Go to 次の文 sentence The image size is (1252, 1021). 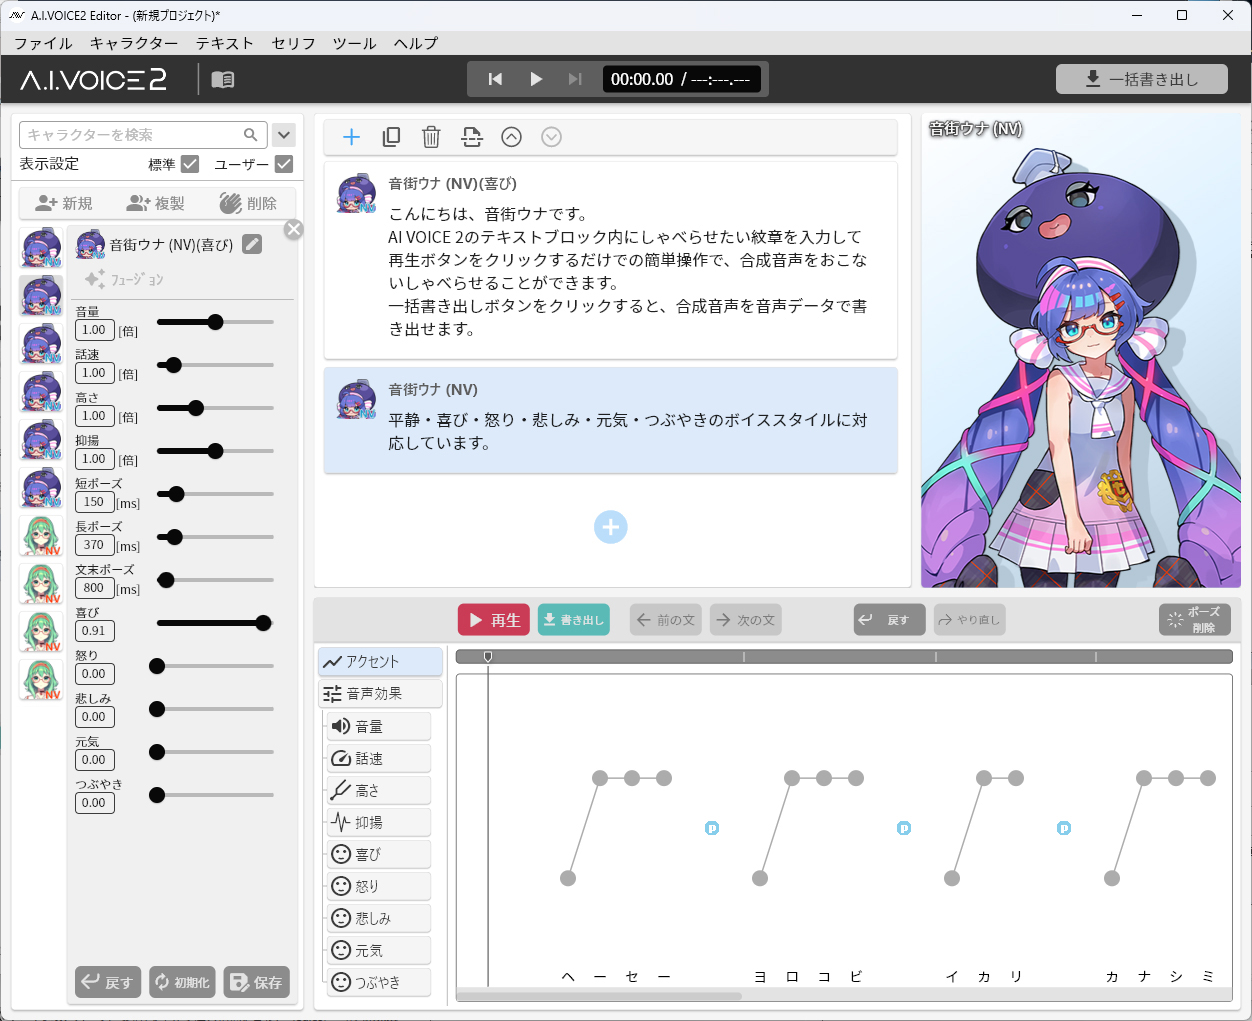pos(746,620)
